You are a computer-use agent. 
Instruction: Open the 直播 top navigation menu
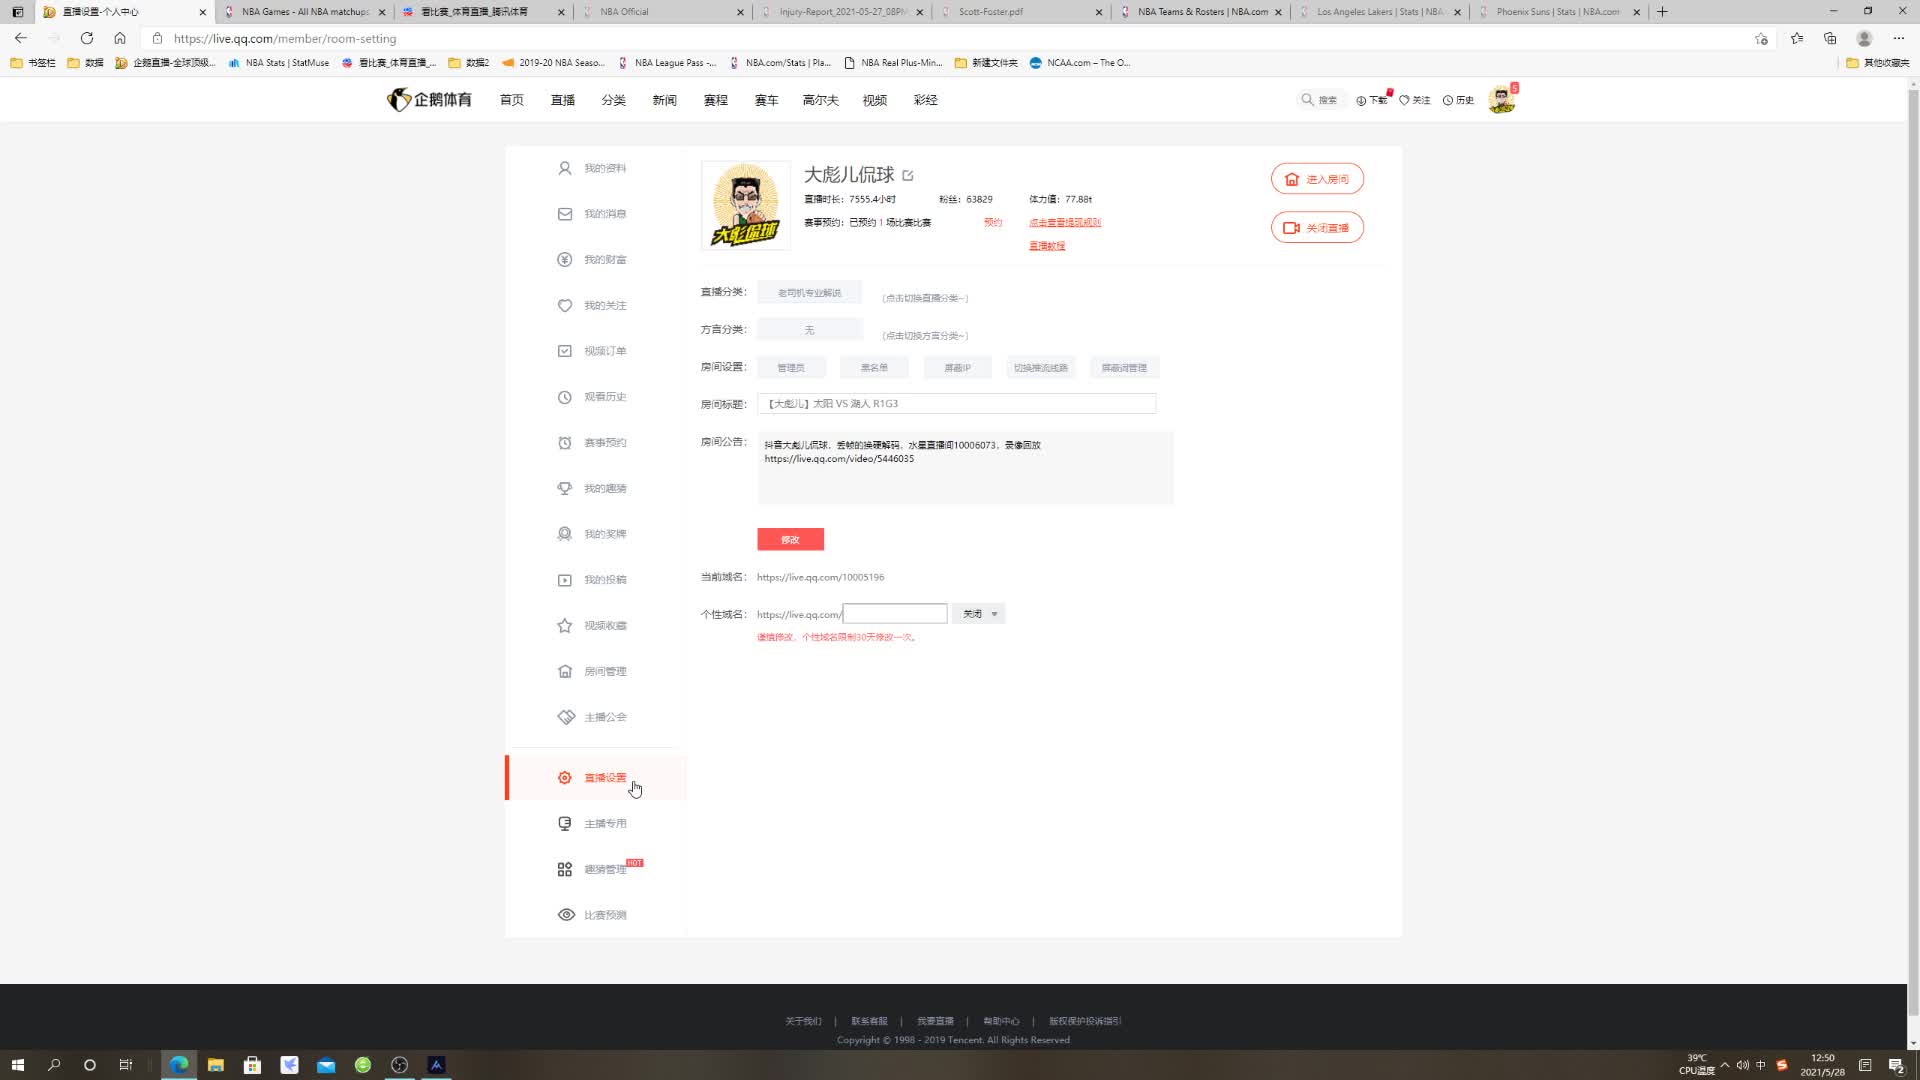pos(562,100)
